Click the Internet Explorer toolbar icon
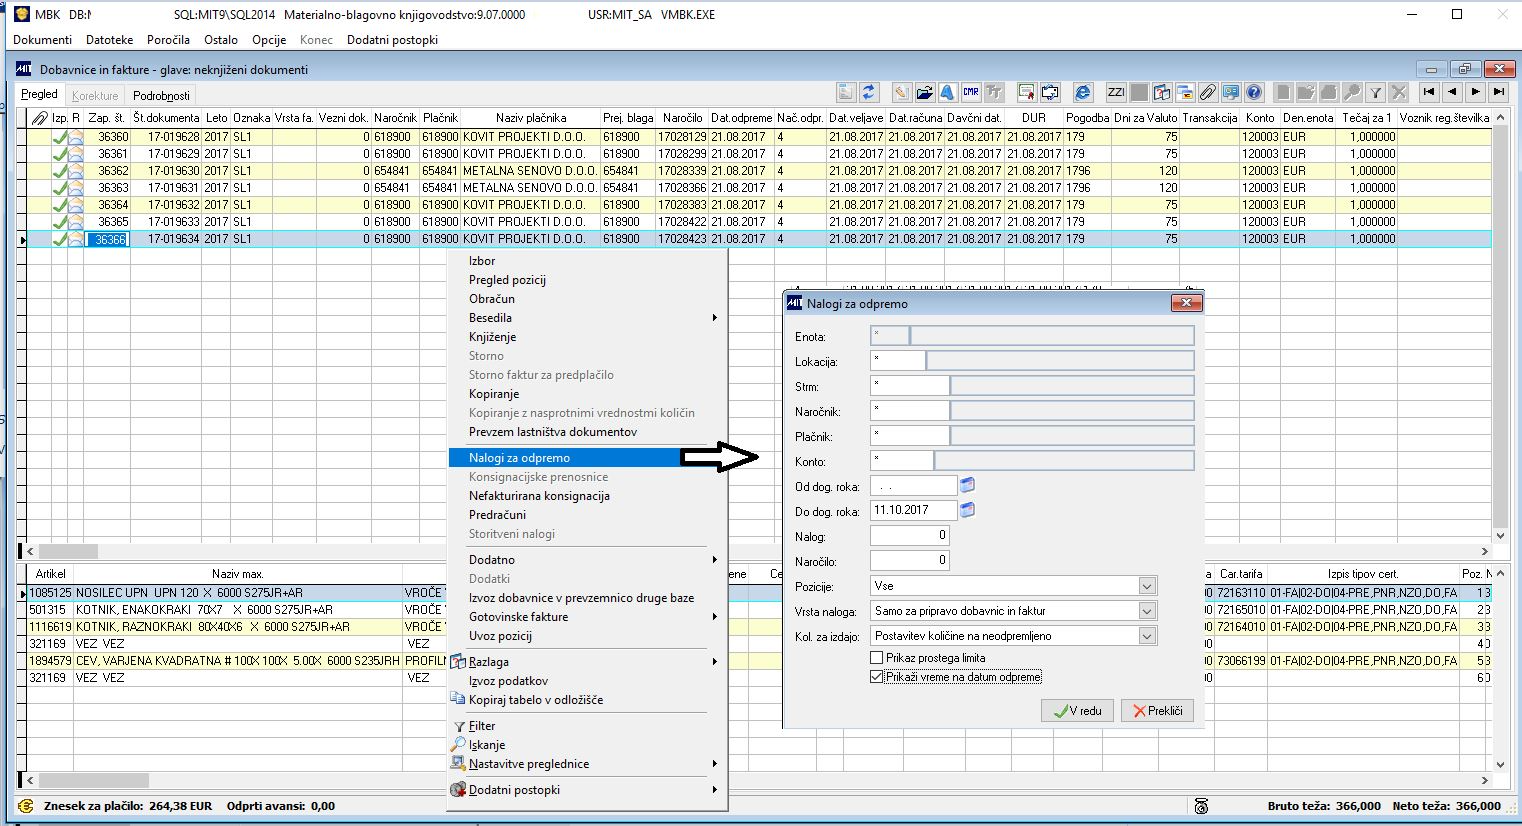Image resolution: width=1522 pixels, height=826 pixels. click(x=1082, y=92)
